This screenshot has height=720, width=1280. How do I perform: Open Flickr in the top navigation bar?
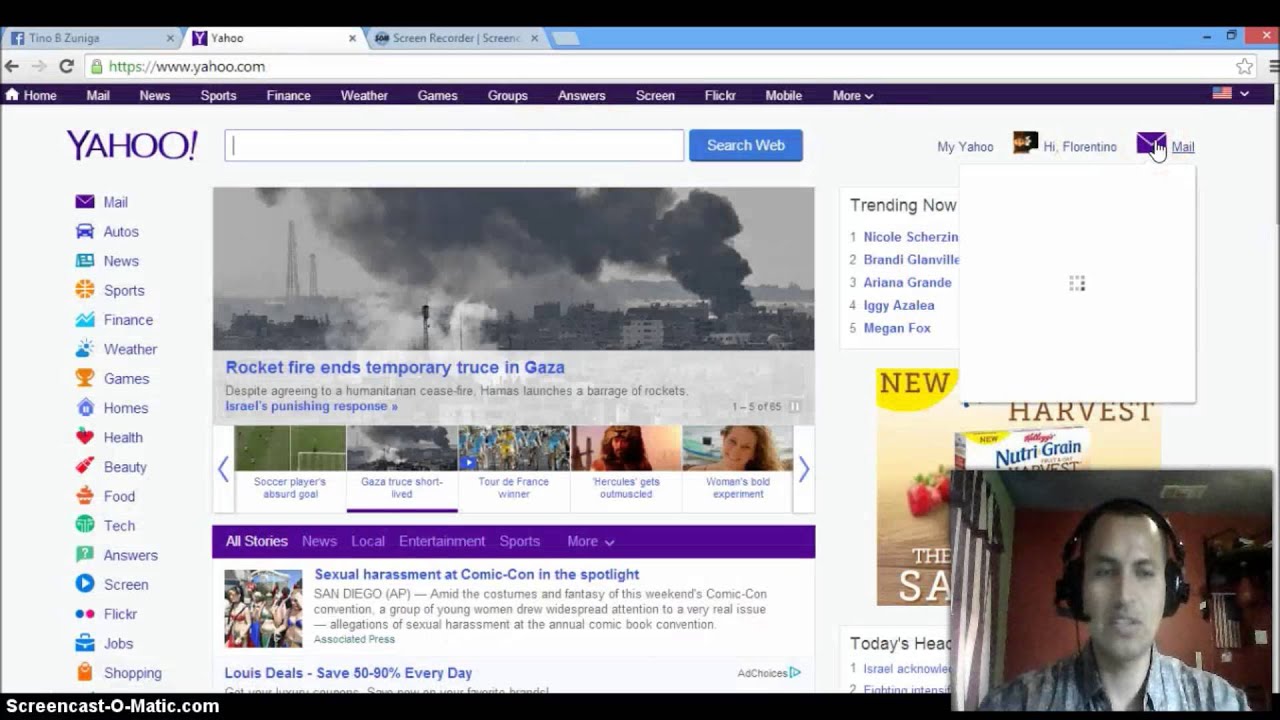720,96
